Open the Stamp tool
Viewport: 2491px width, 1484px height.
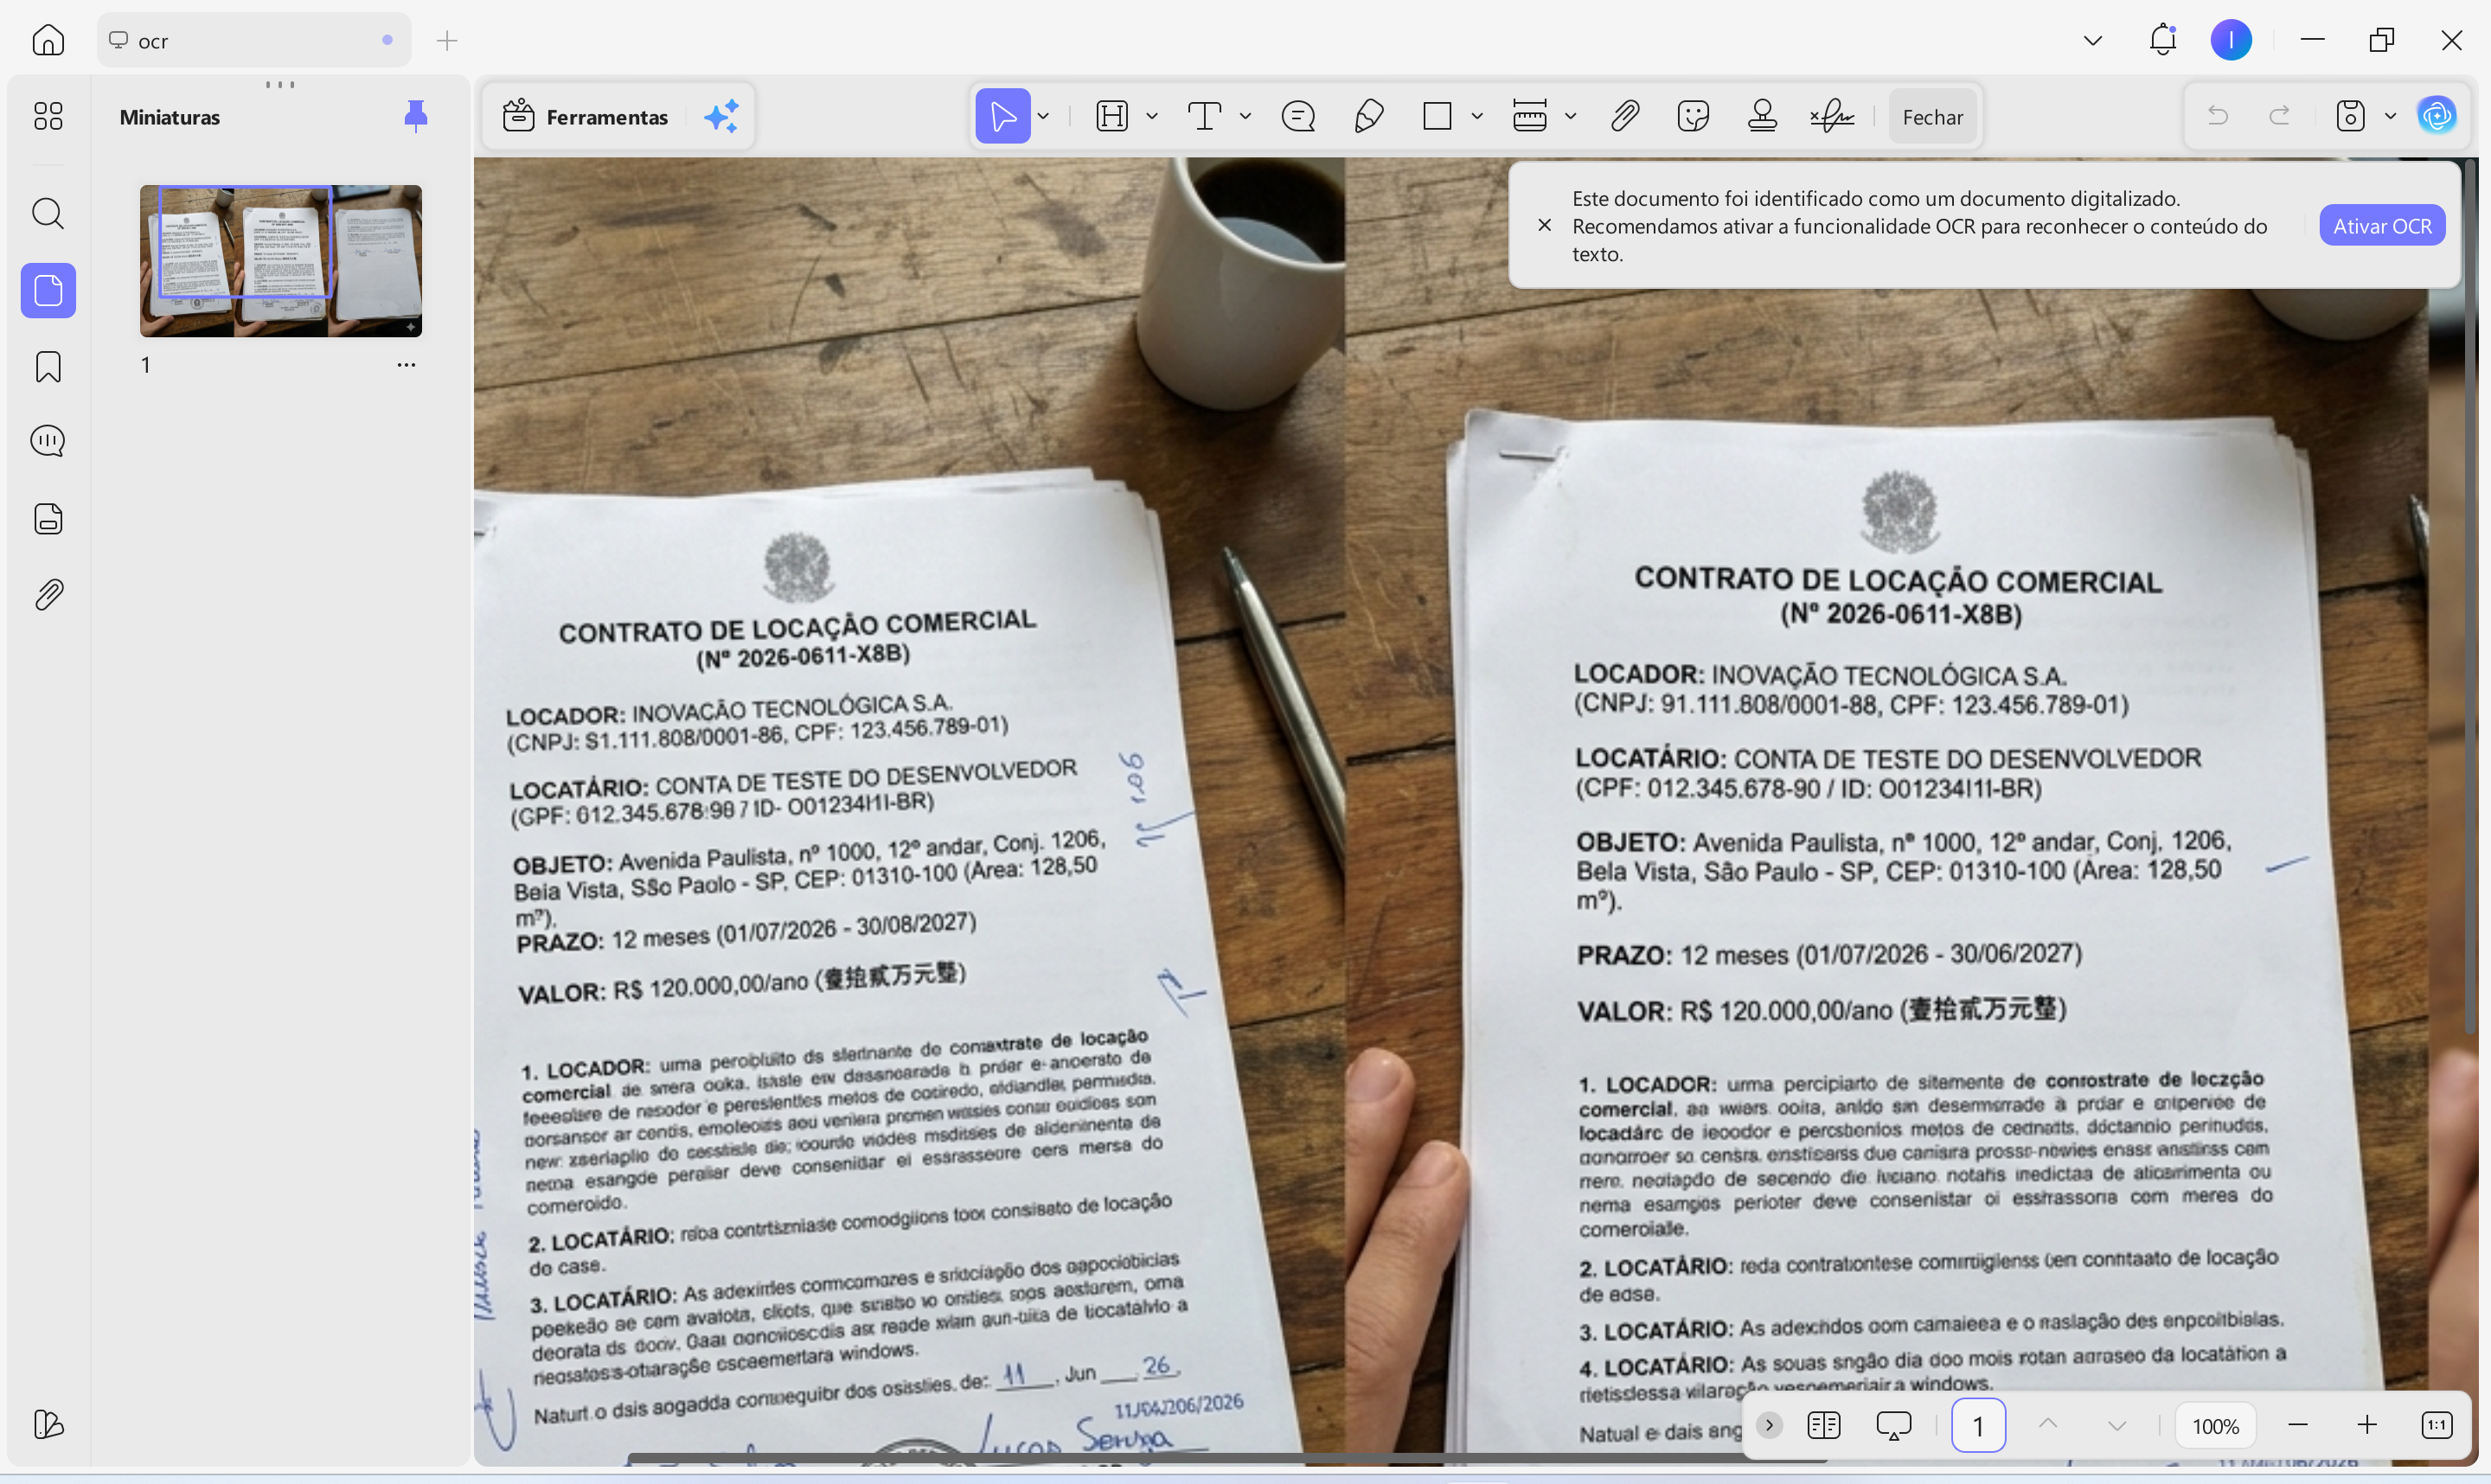(x=1762, y=116)
